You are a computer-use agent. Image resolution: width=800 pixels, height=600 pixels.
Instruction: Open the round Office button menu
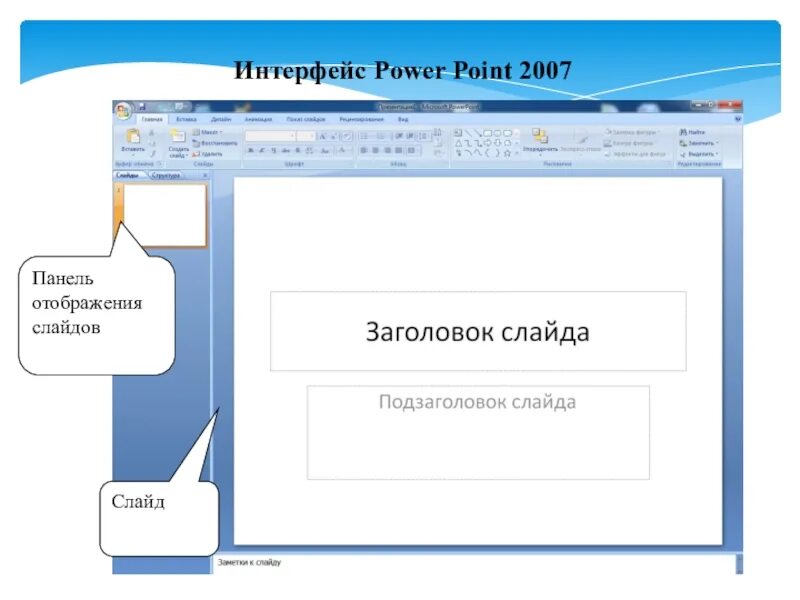(122, 111)
